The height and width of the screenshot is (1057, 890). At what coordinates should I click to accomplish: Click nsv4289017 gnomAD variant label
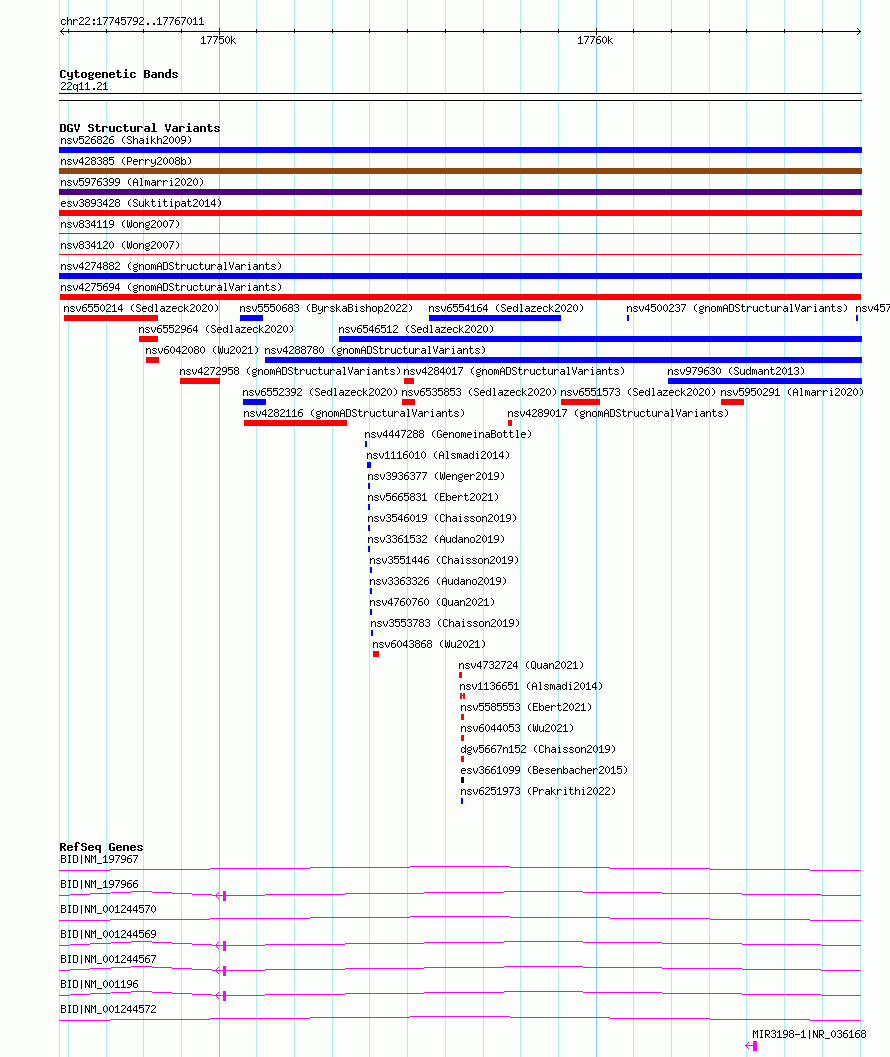[x=618, y=413]
